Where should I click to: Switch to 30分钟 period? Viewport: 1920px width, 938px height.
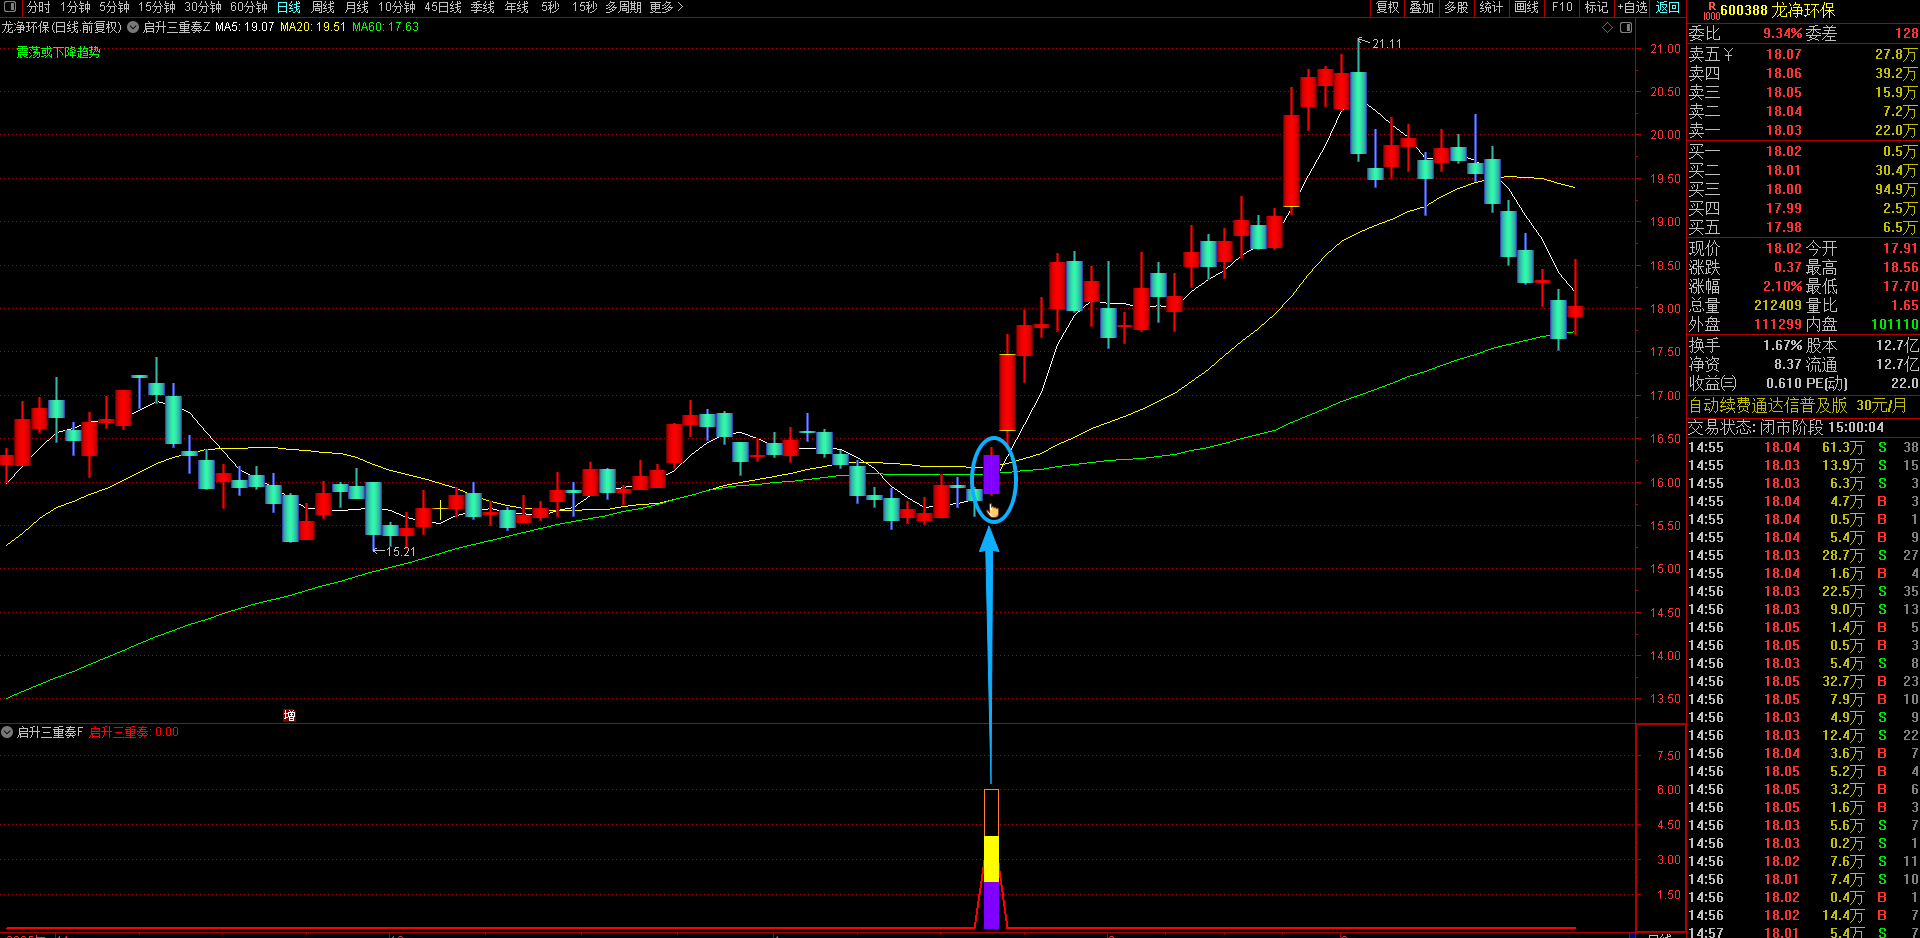pos(203,7)
